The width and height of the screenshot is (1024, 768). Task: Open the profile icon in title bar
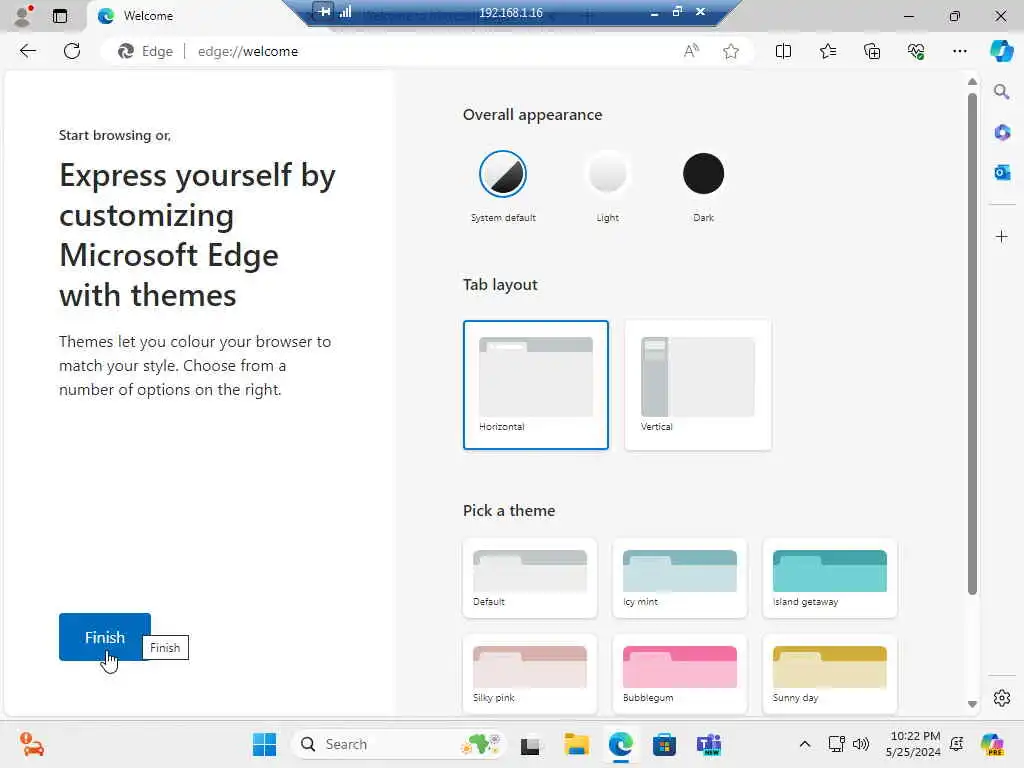[x=24, y=16]
